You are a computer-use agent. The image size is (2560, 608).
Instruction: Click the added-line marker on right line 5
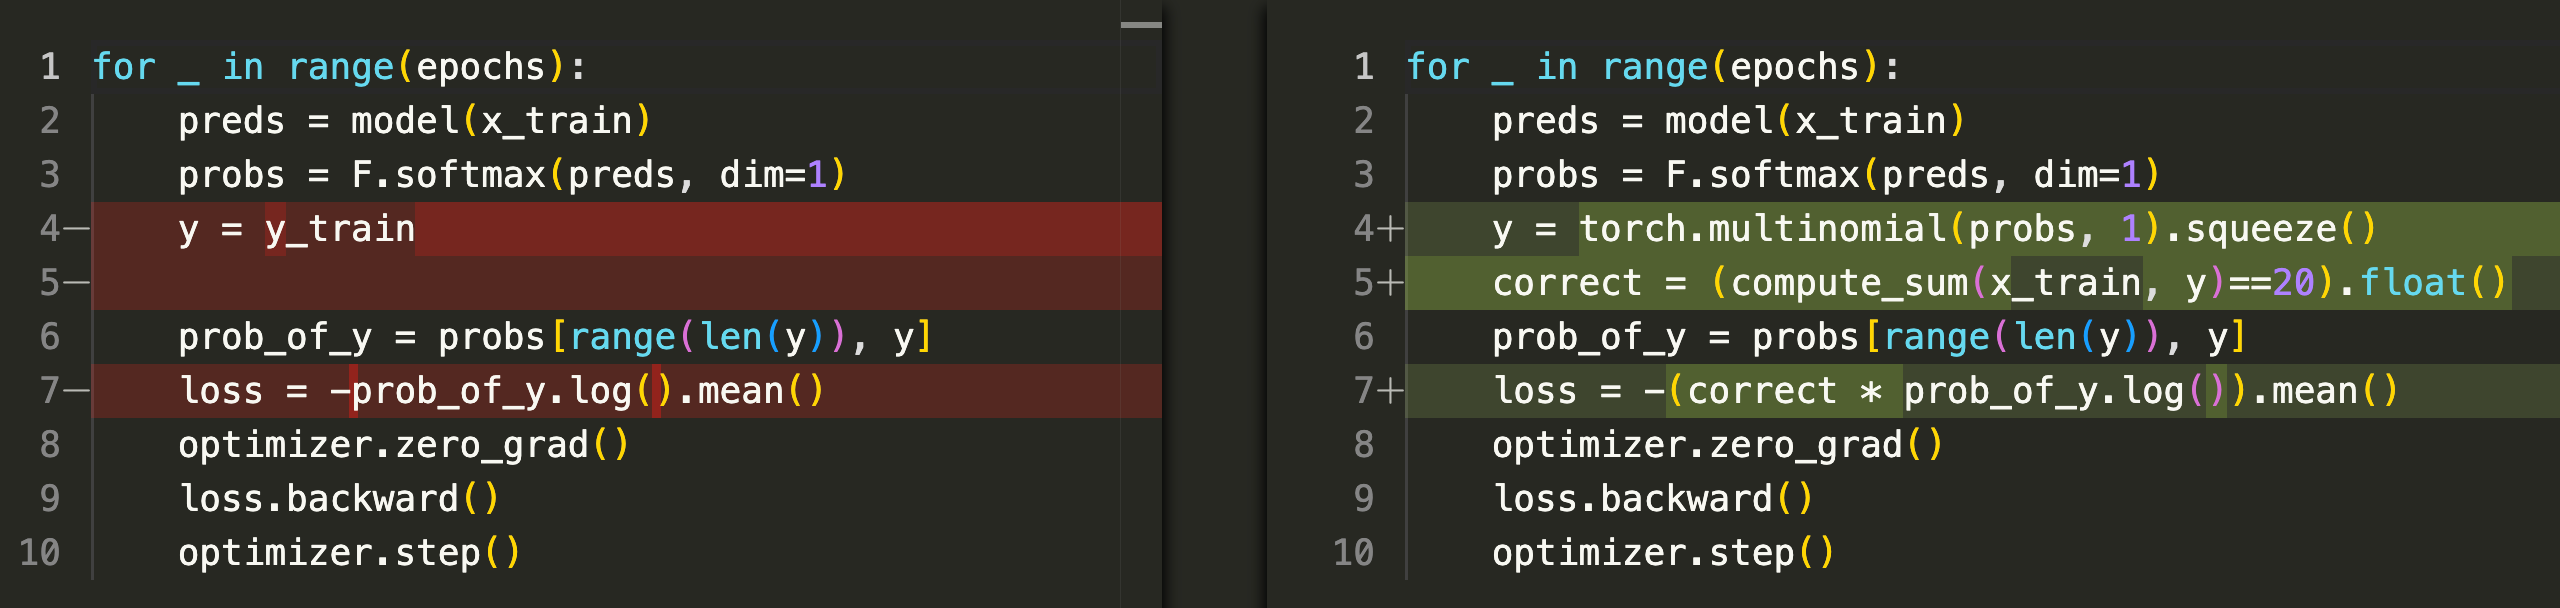pyautogui.click(x=1390, y=283)
